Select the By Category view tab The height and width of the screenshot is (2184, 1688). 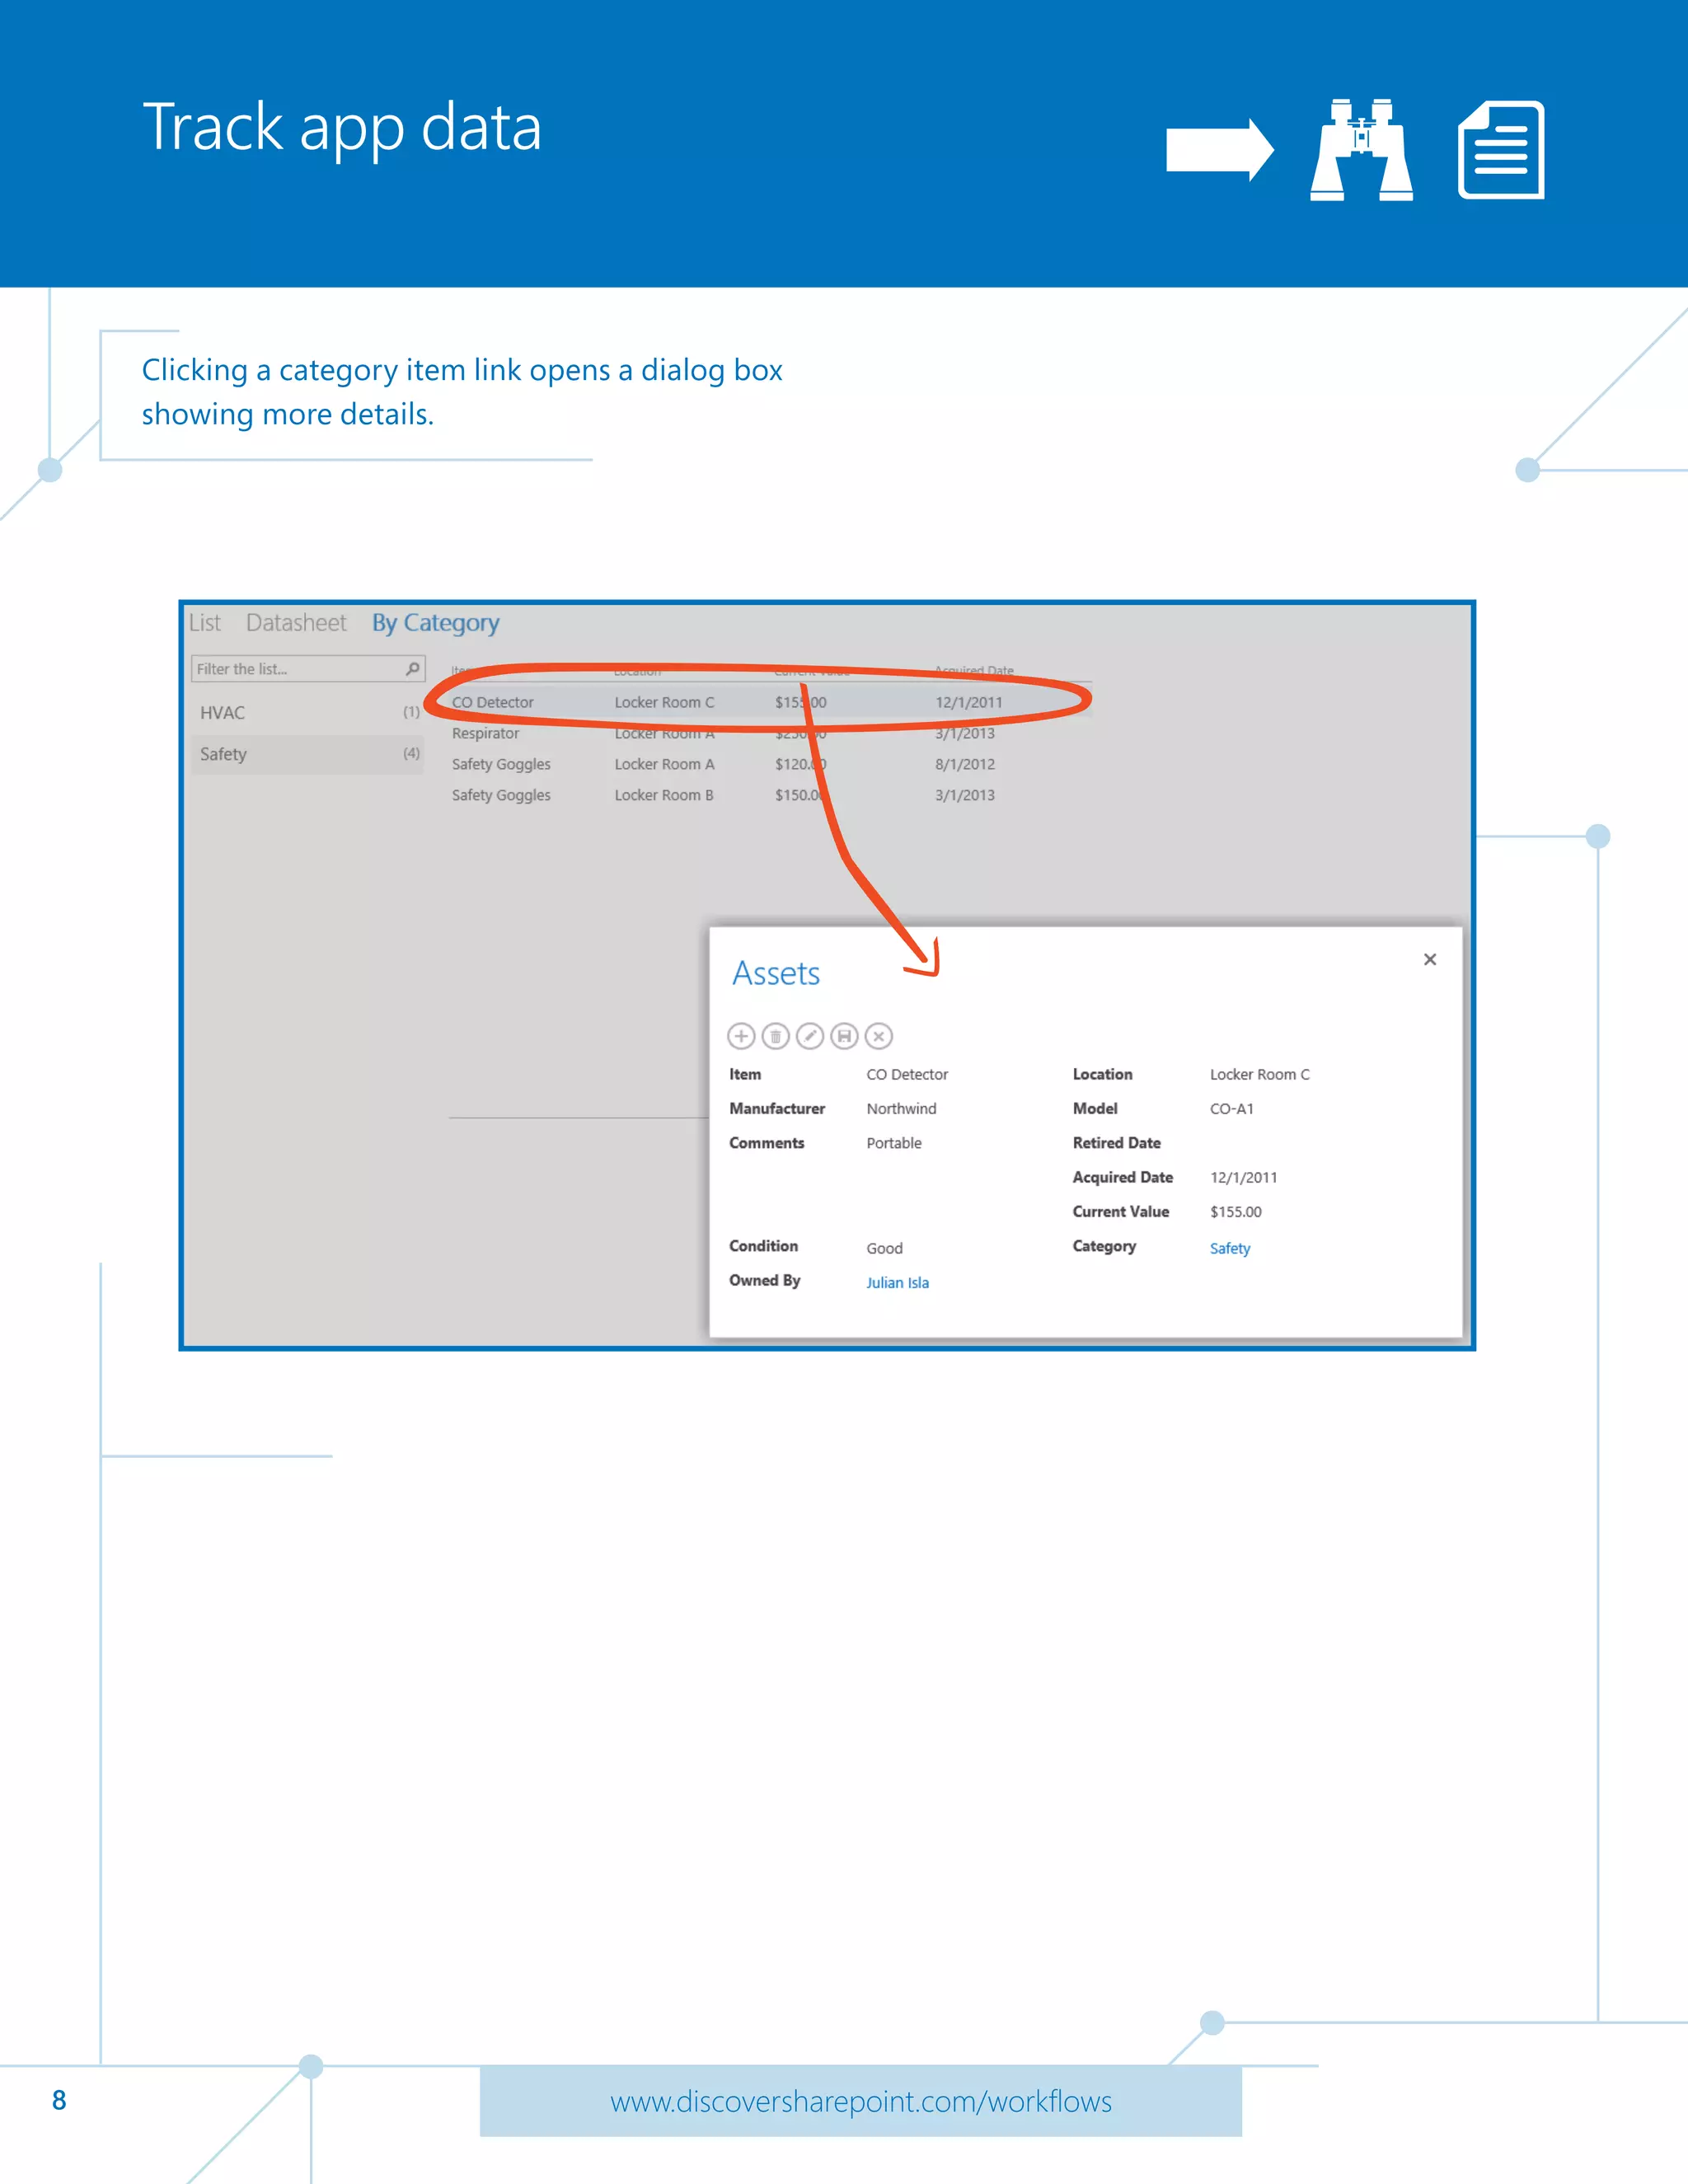[435, 623]
